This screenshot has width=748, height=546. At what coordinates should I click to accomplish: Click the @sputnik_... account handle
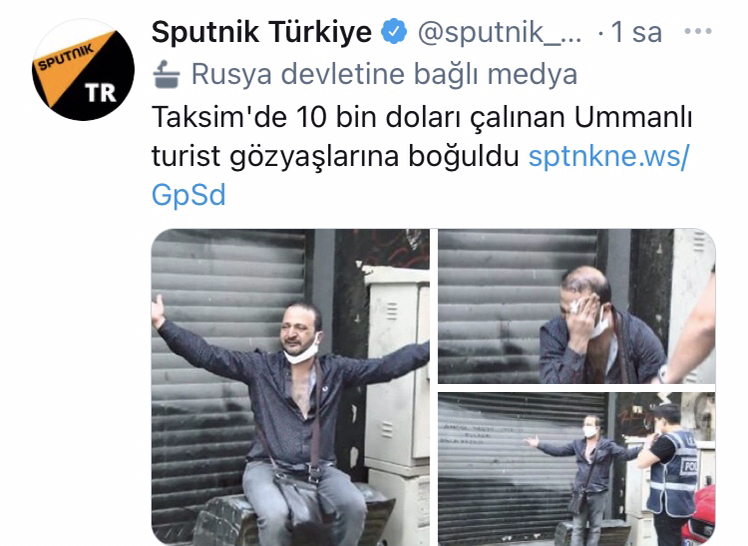coord(499,32)
